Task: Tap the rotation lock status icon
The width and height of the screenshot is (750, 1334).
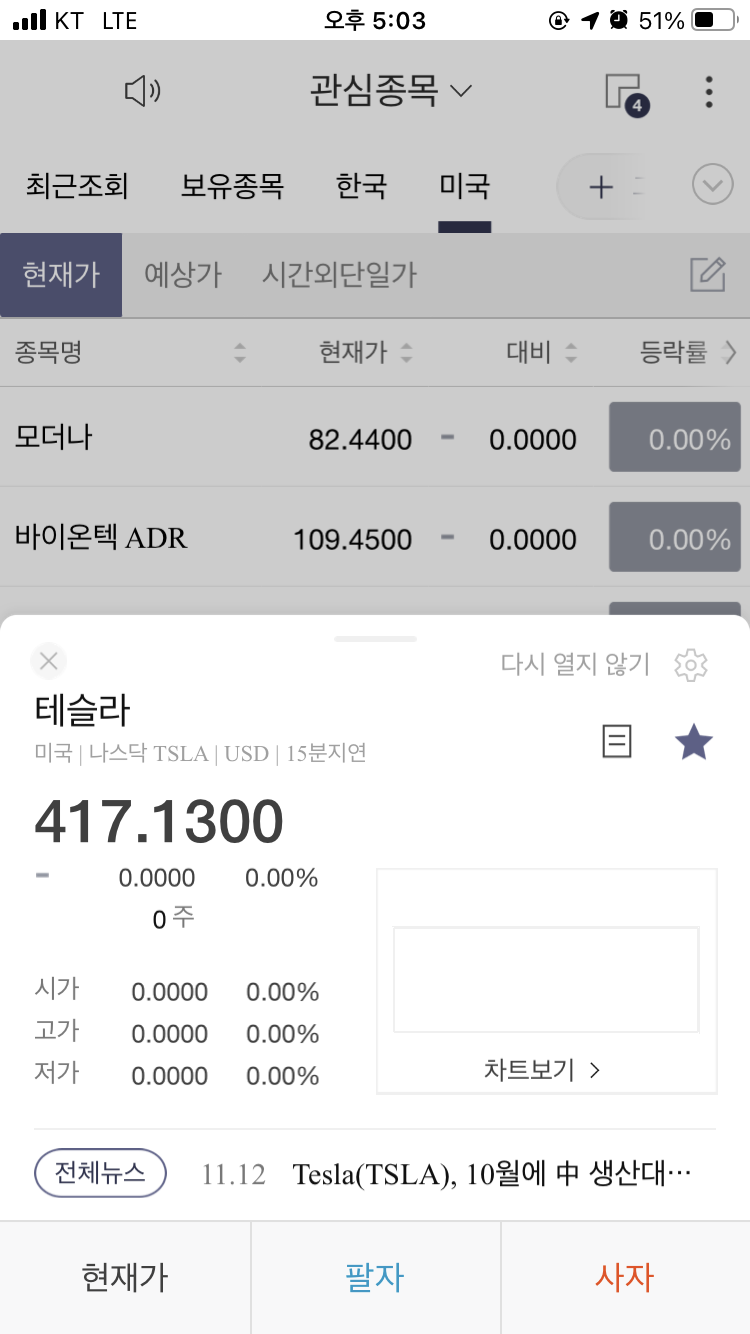Action: pyautogui.click(x=559, y=20)
